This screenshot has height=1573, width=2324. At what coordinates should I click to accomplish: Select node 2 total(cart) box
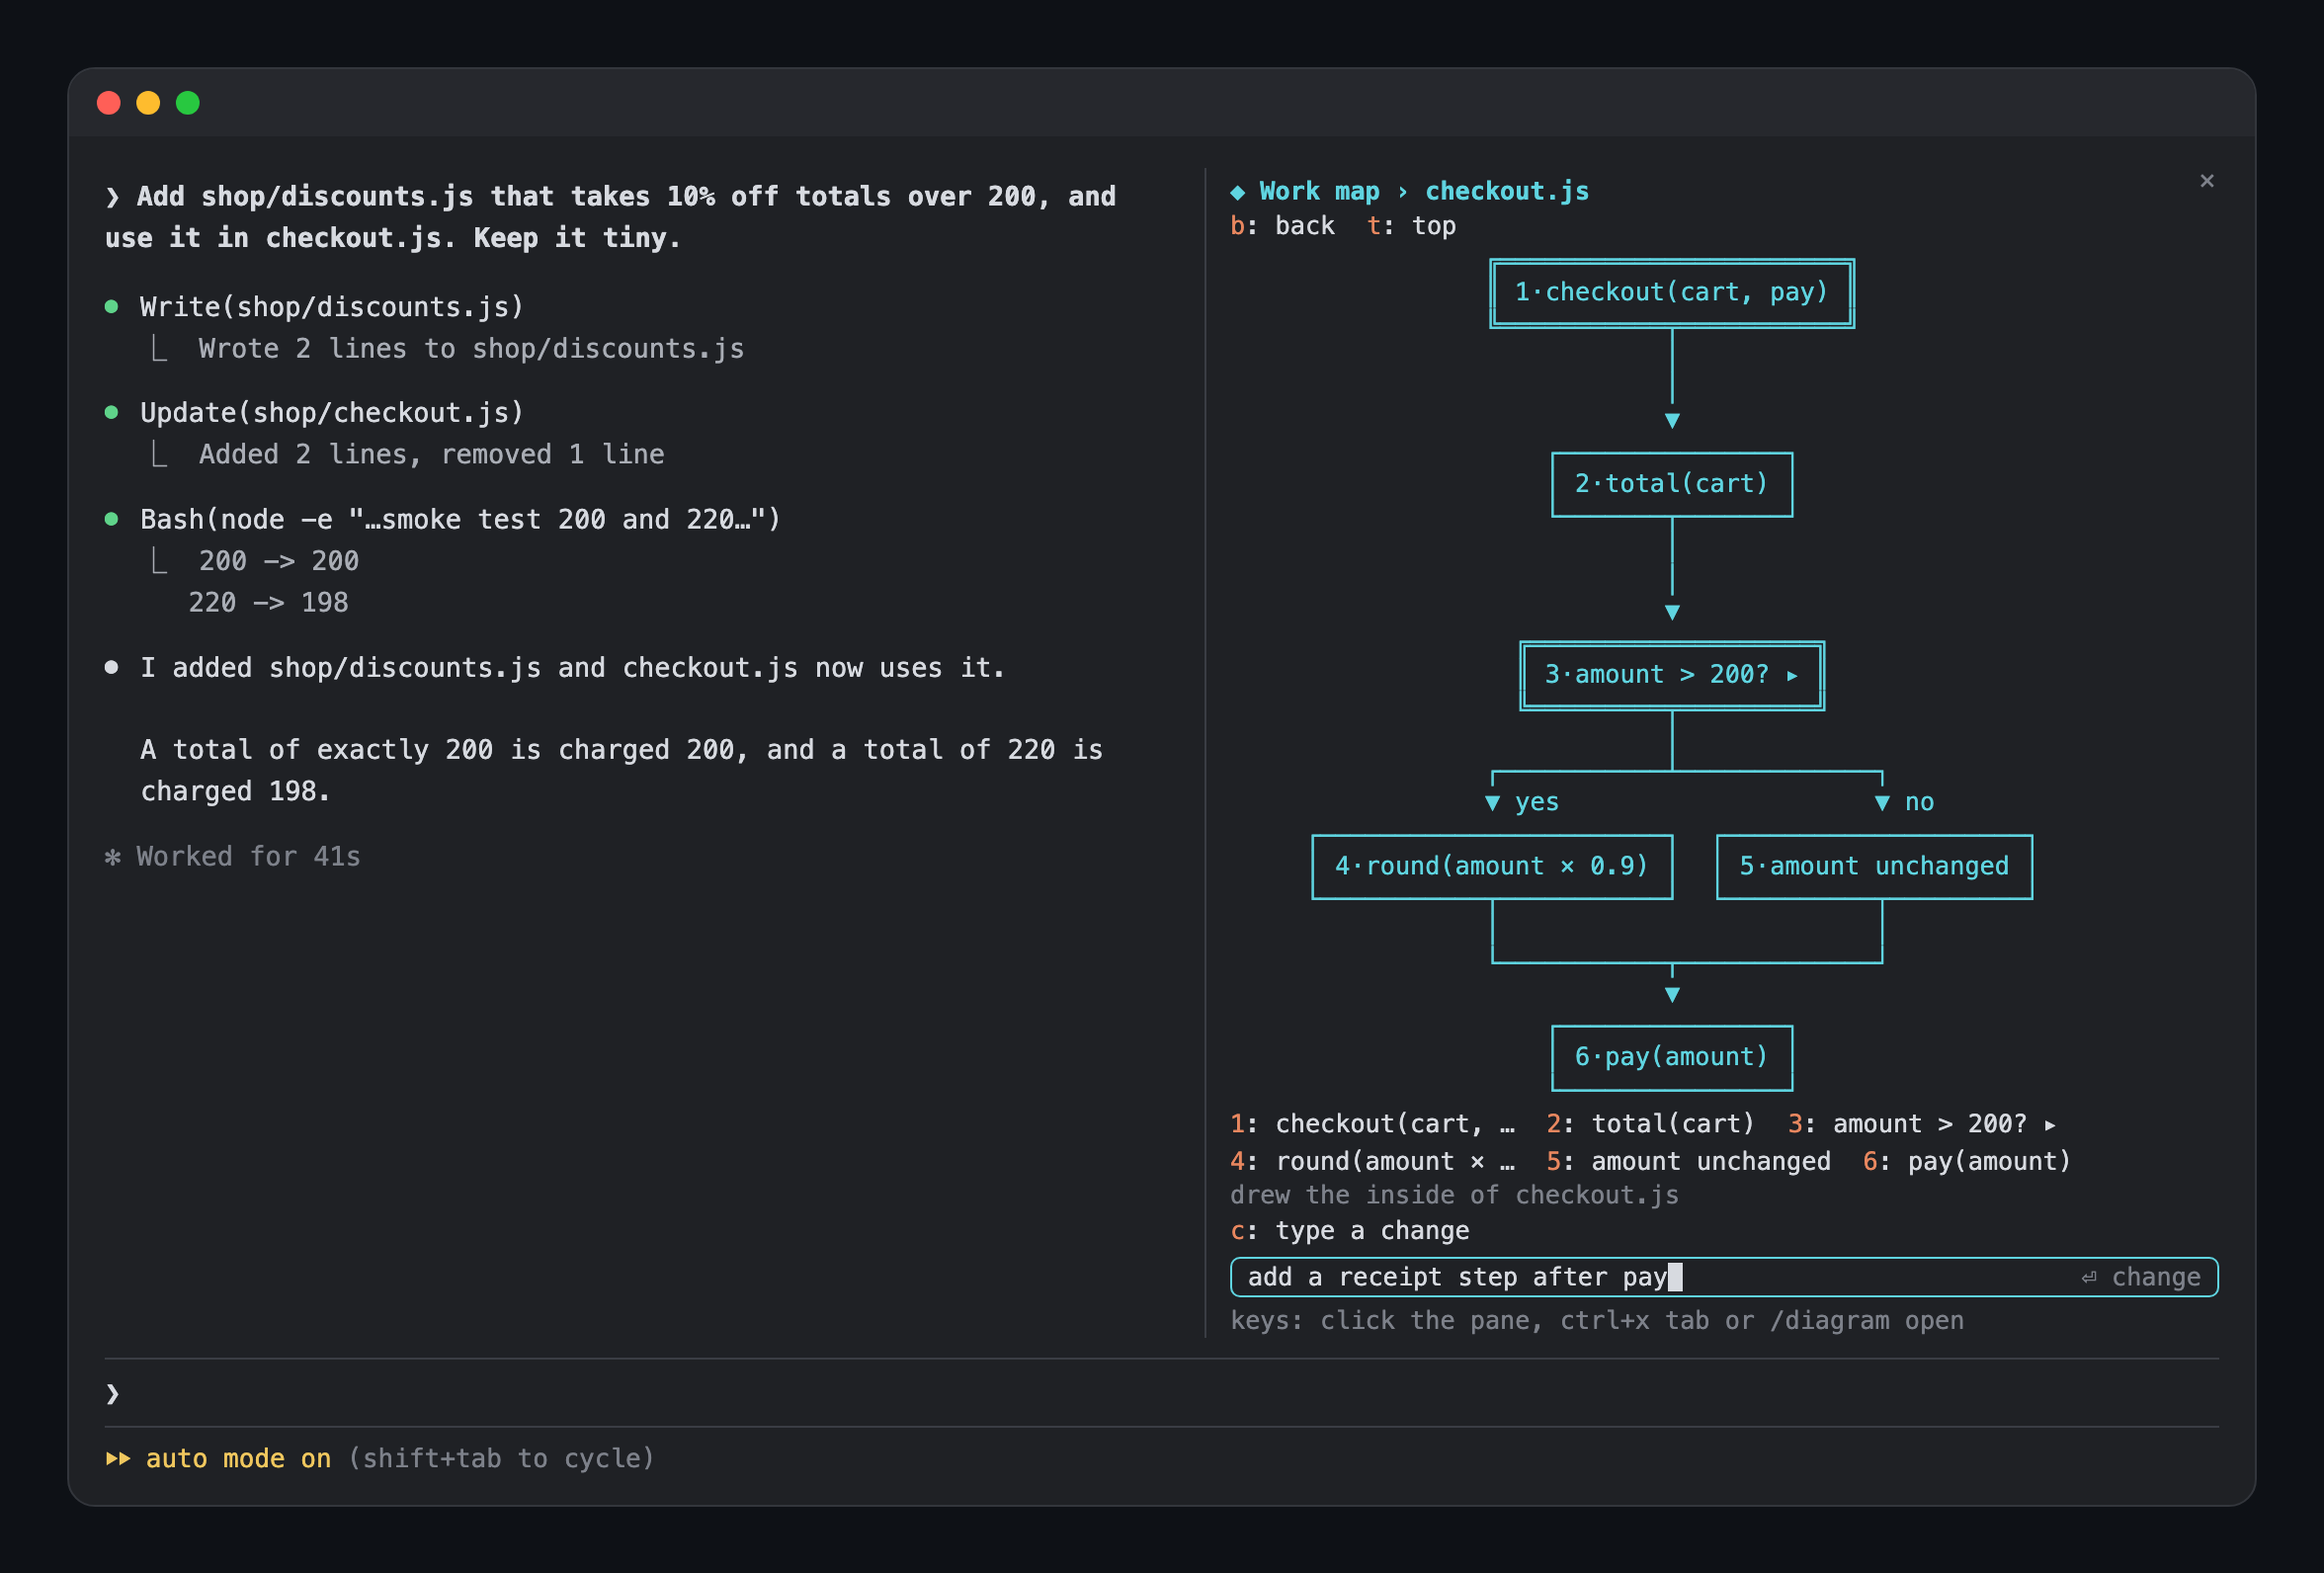click(x=1671, y=485)
